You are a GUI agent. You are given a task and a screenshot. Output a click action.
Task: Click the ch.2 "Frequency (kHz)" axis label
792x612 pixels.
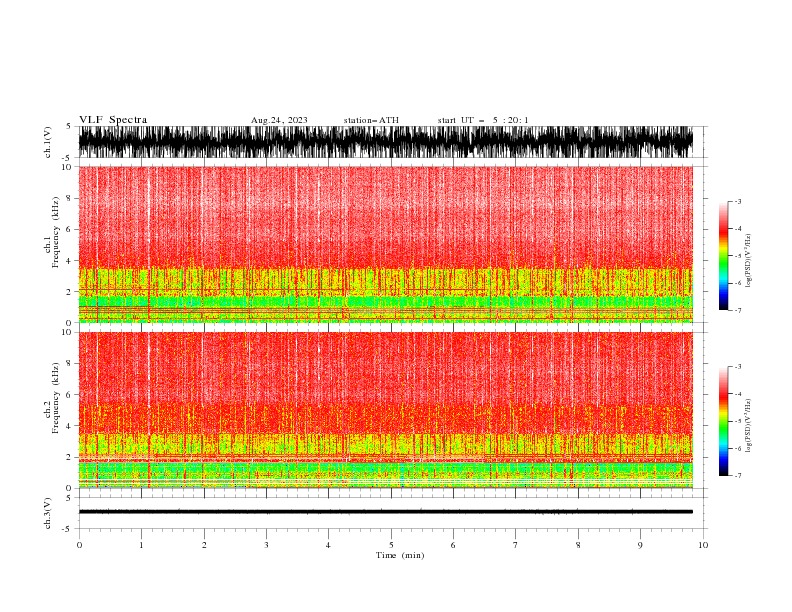[x=56, y=398]
